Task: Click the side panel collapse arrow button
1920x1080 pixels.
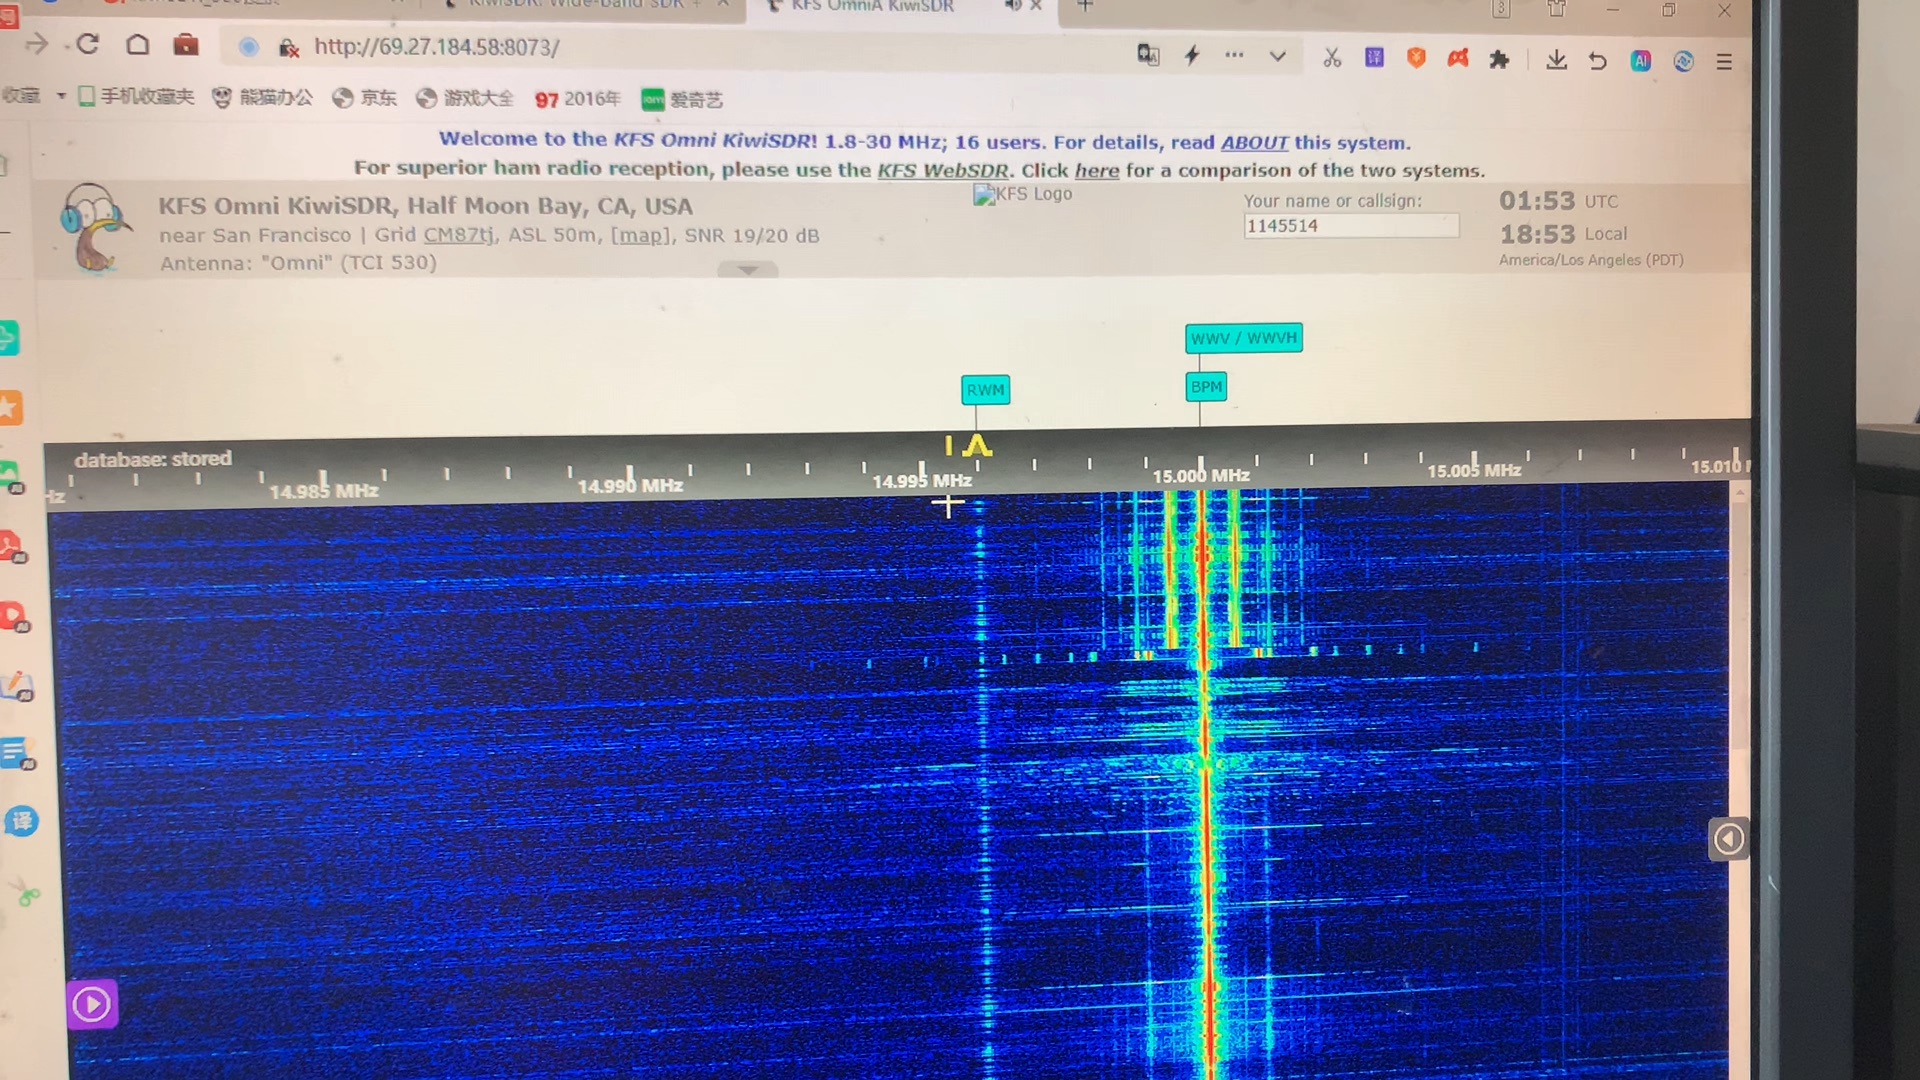Action: [x=1728, y=839]
